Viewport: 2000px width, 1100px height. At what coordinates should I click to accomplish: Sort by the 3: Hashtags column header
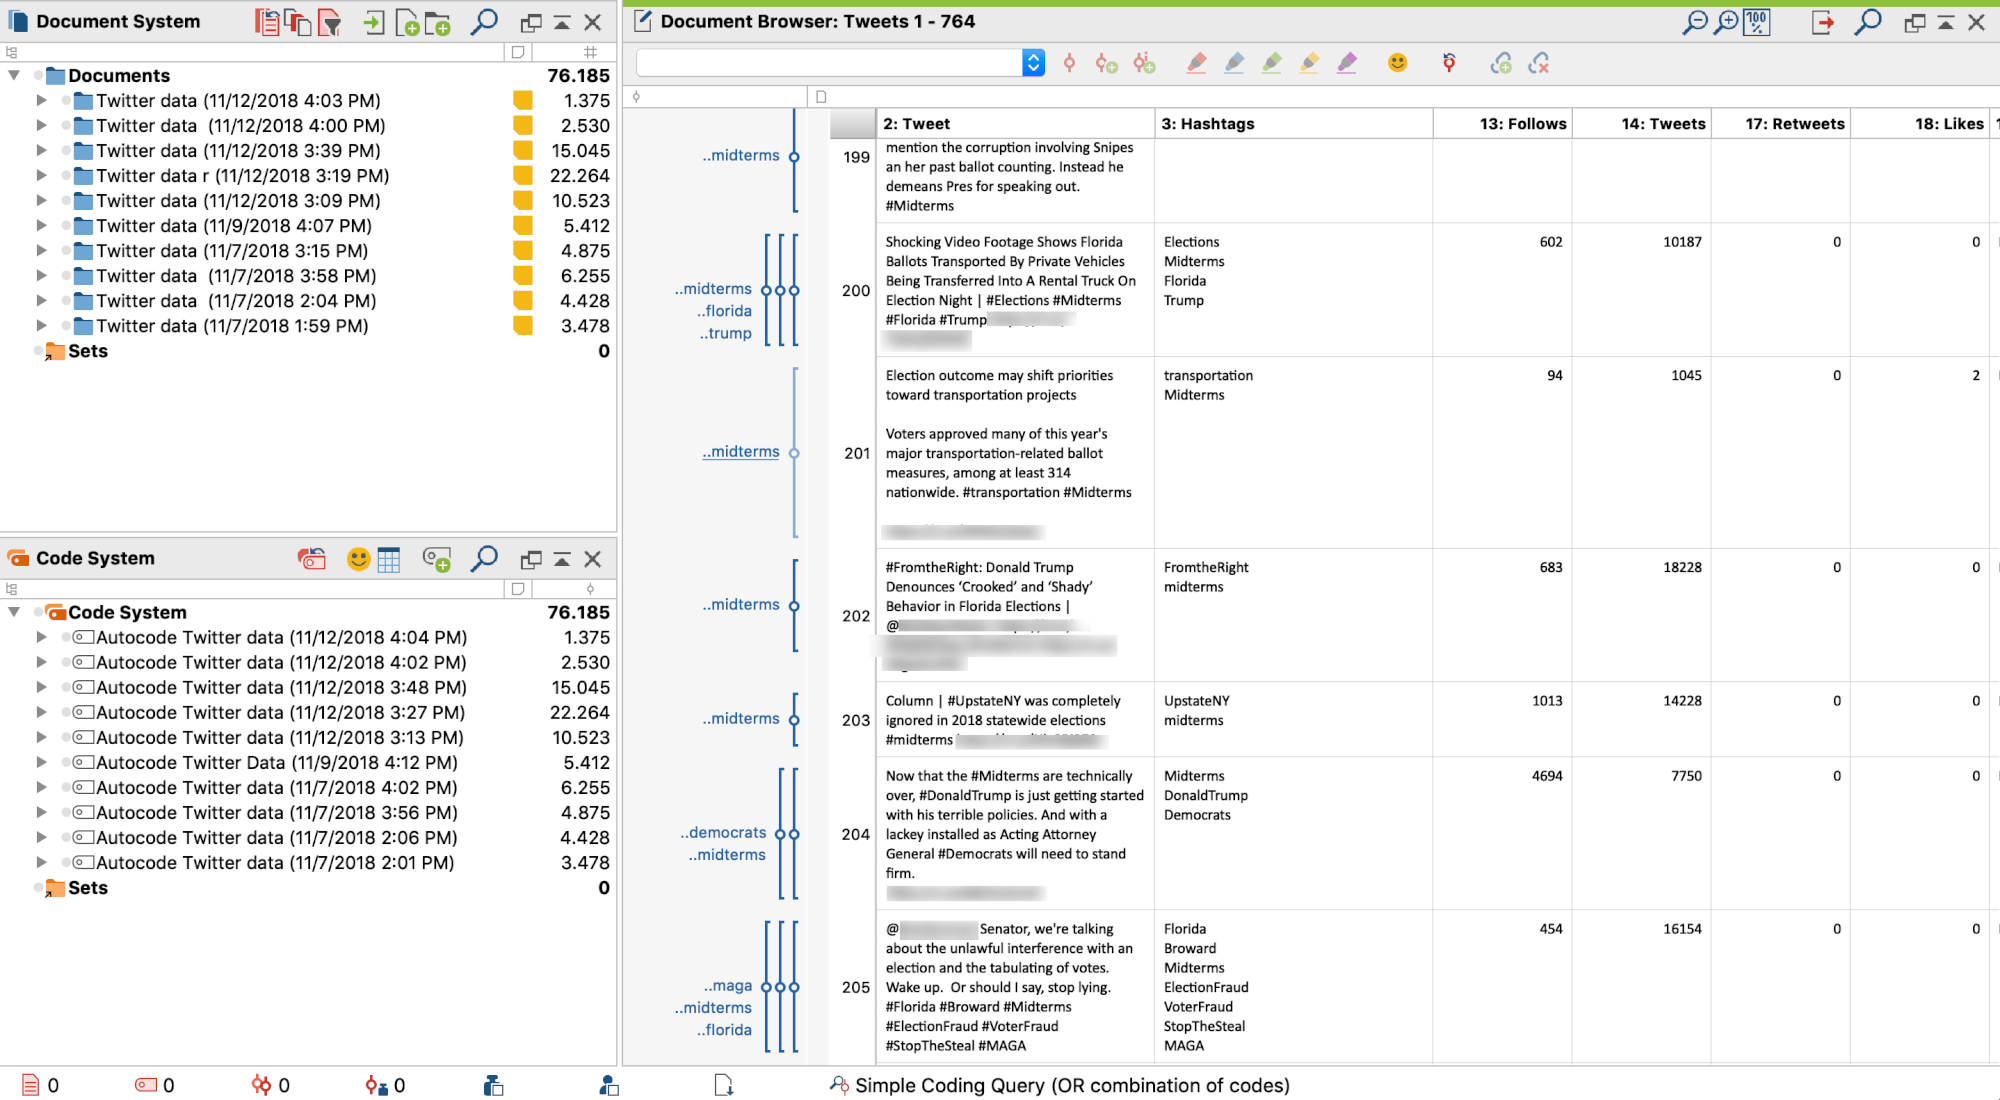[x=1293, y=123]
